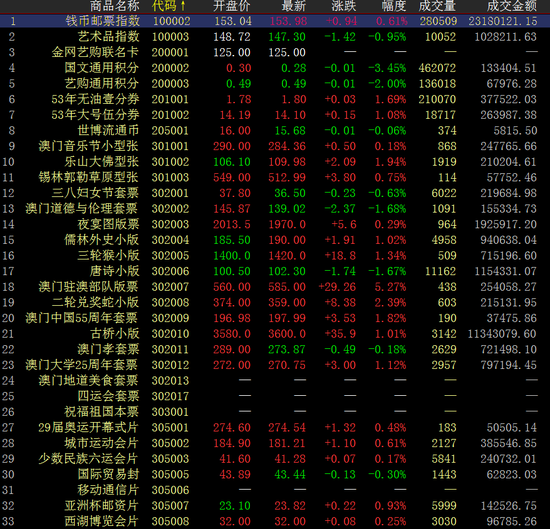Select the 艺术品指数 row

click(x=275, y=36)
